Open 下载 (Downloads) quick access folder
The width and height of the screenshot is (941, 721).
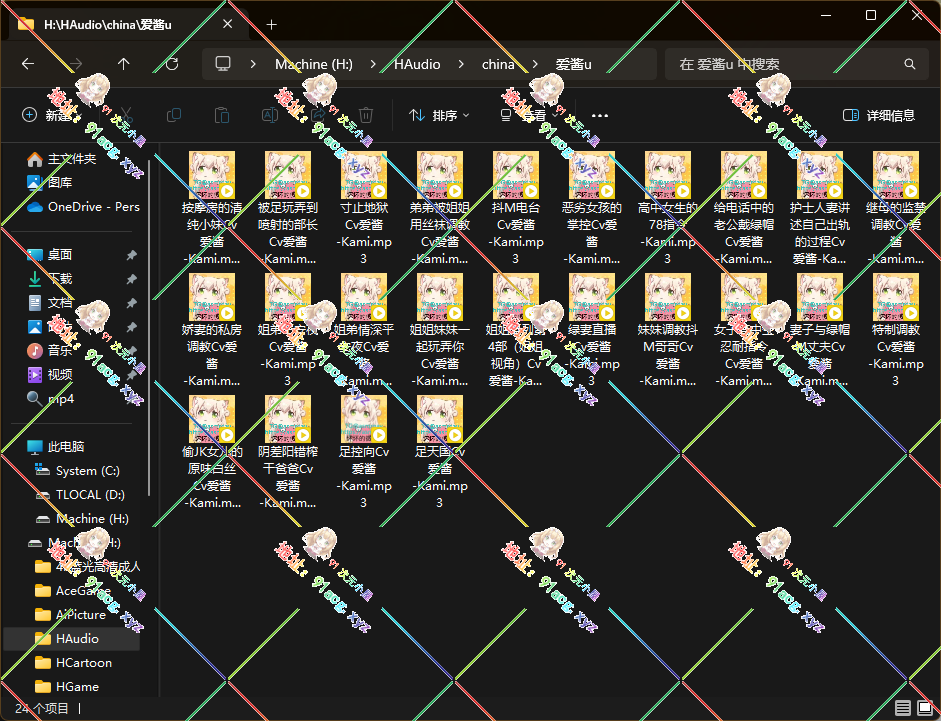(59, 279)
